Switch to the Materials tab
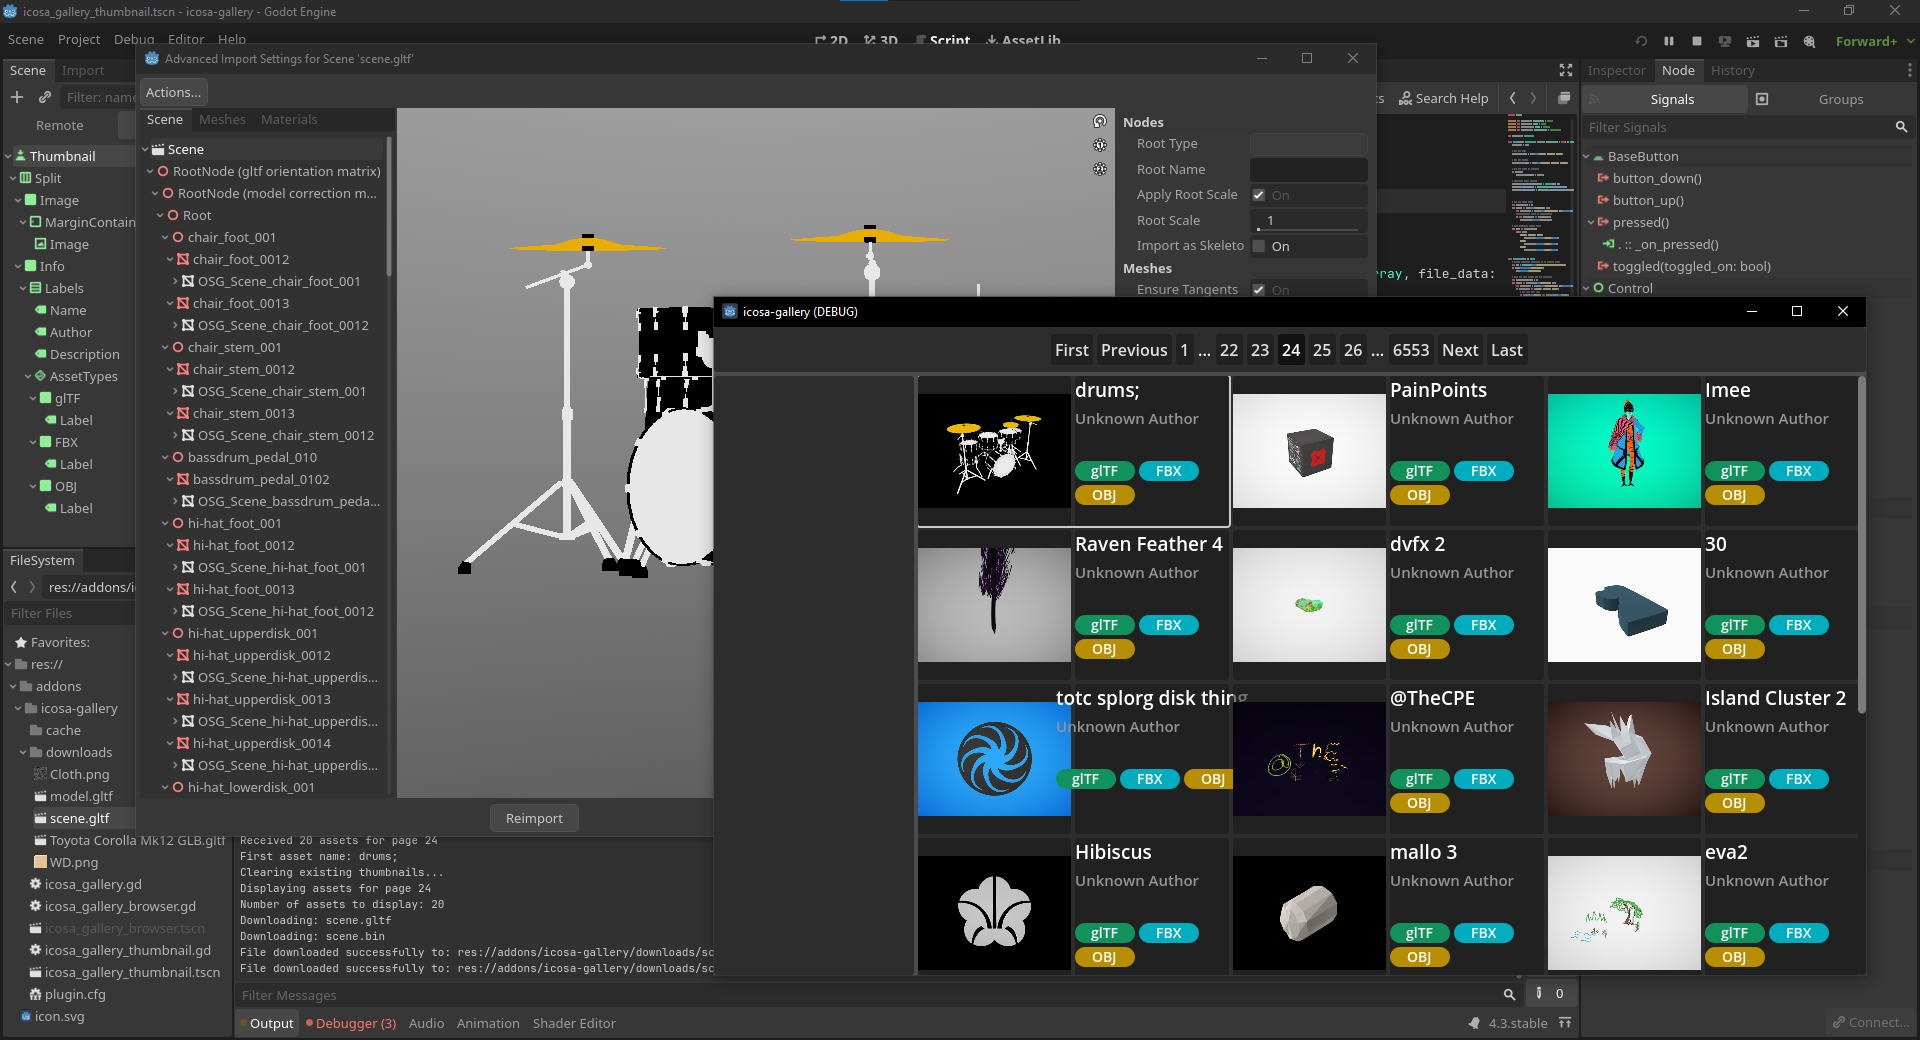This screenshot has width=1920, height=1040. [x=288, y=119]
